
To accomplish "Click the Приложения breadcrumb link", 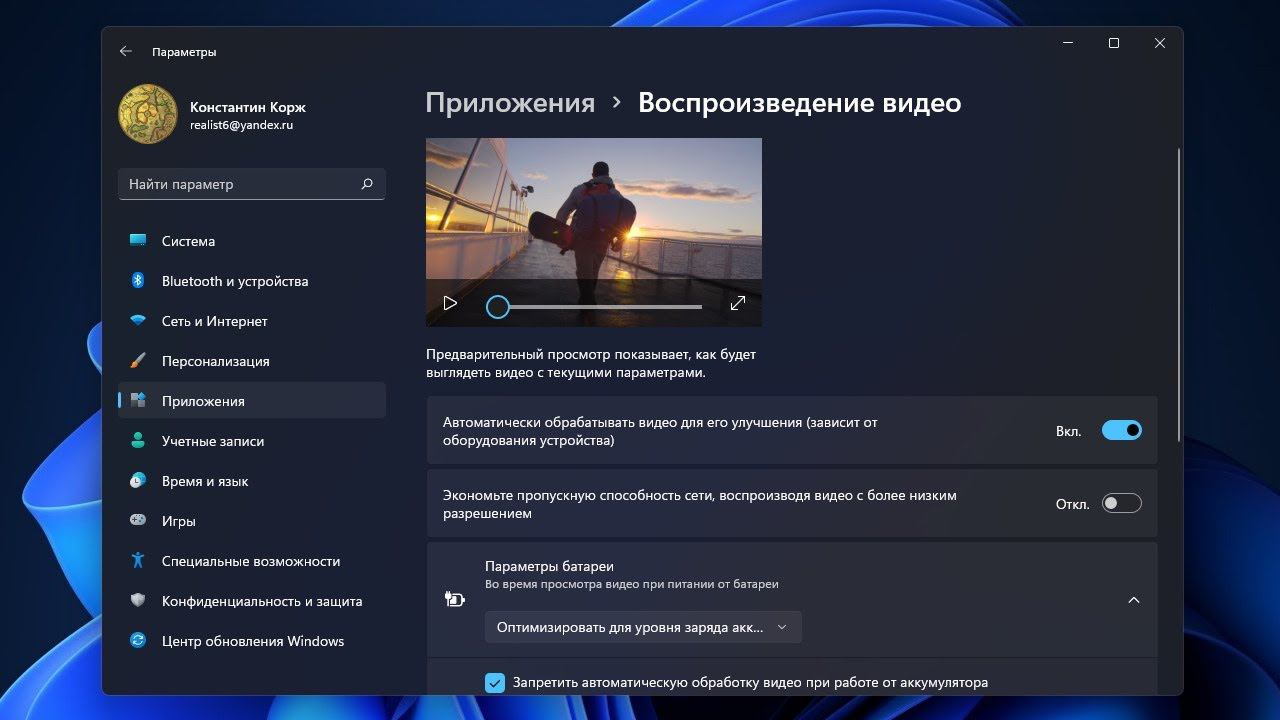I will (x=510, y=103).
